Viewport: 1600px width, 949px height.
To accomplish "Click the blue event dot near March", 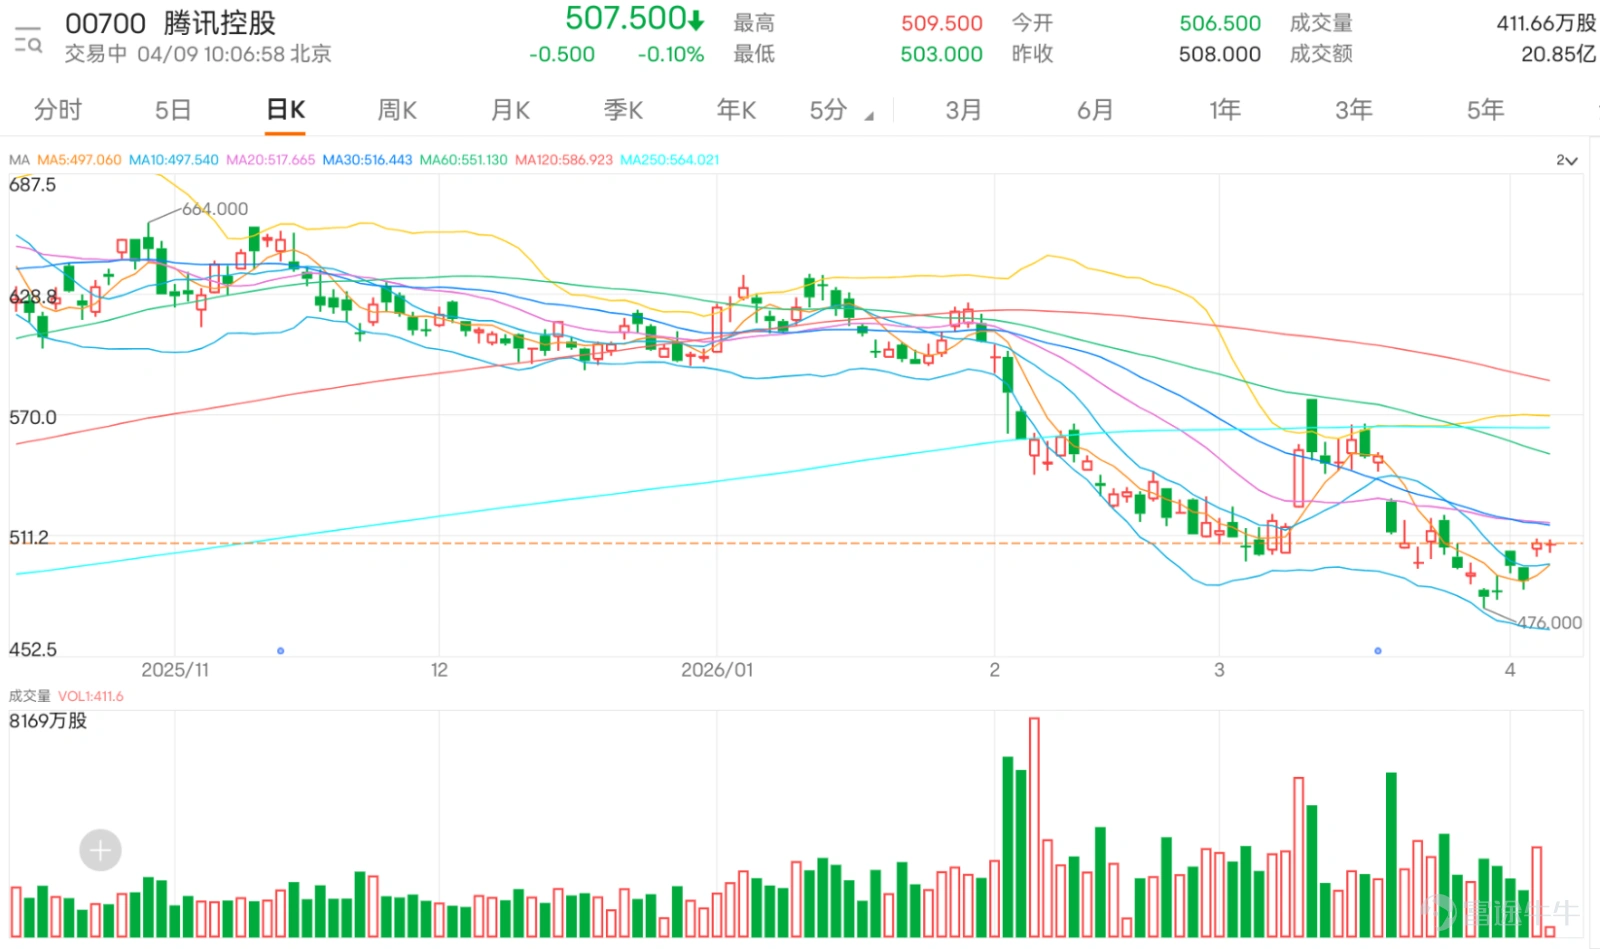I will (1378, 651).
